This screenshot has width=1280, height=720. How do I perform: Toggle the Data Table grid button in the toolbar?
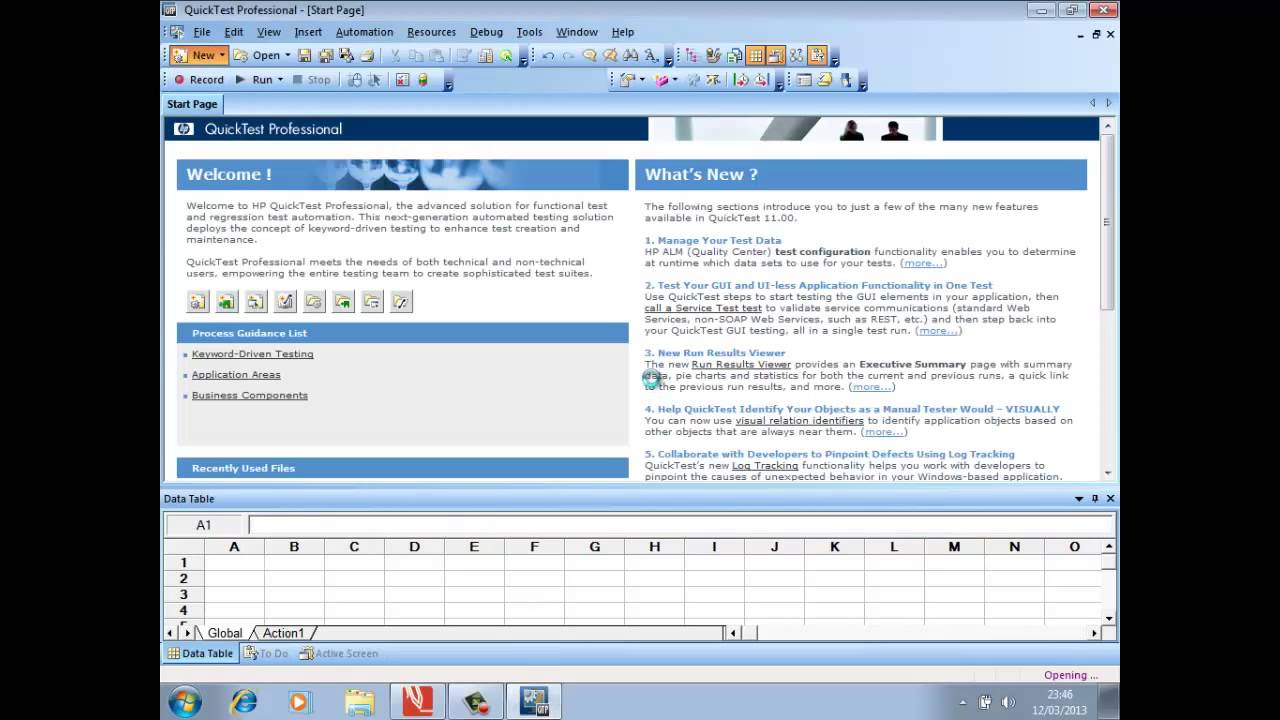pyautogui.click(x=756, y=56)
